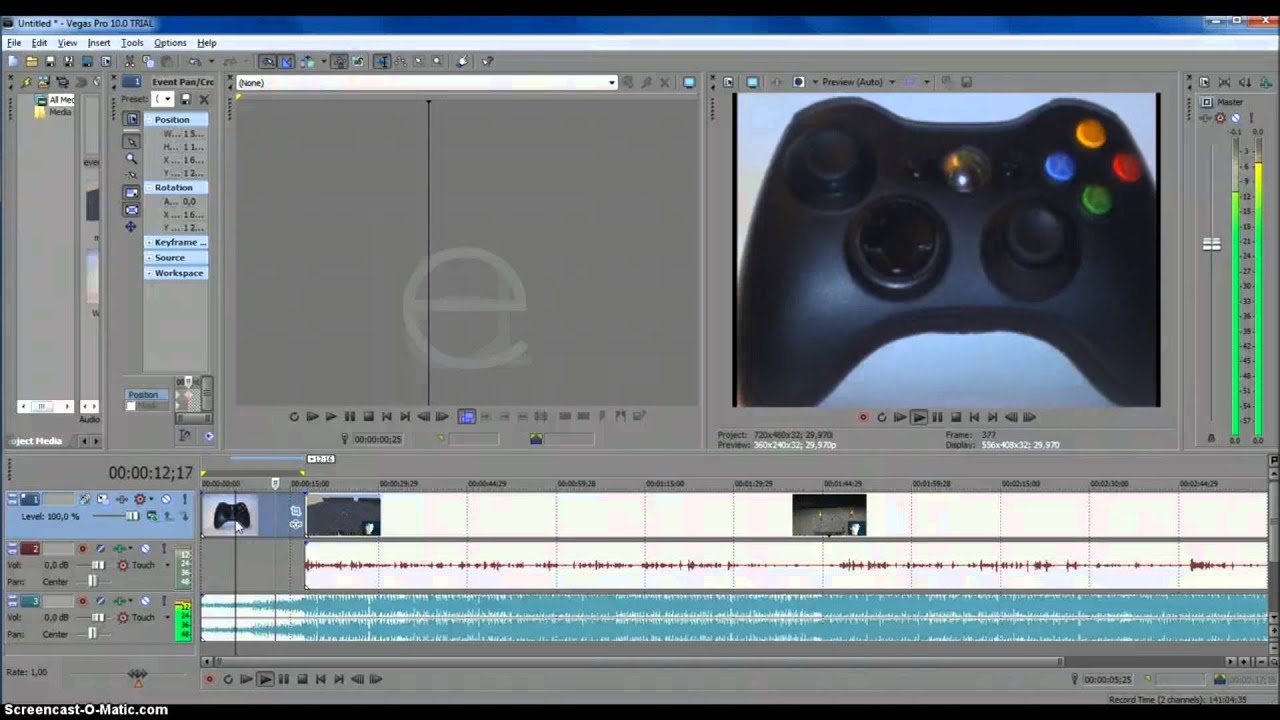1280x720 pixels.
Task: Save the Pan/Crop preset disk icon
Action: pos(186,99)
